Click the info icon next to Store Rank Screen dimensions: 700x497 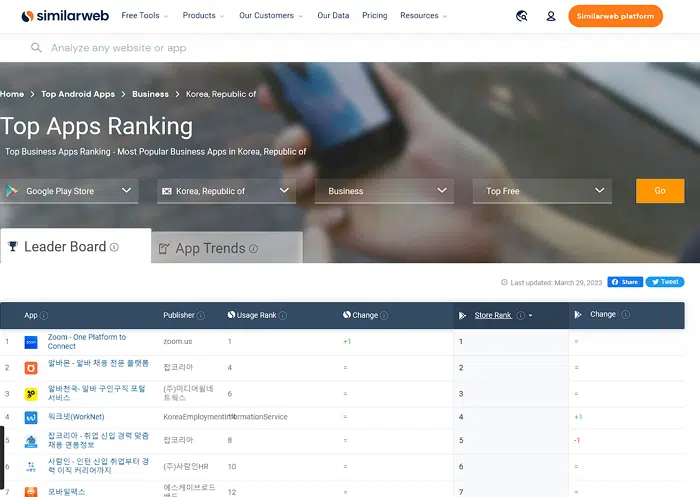tap(521, 315)
